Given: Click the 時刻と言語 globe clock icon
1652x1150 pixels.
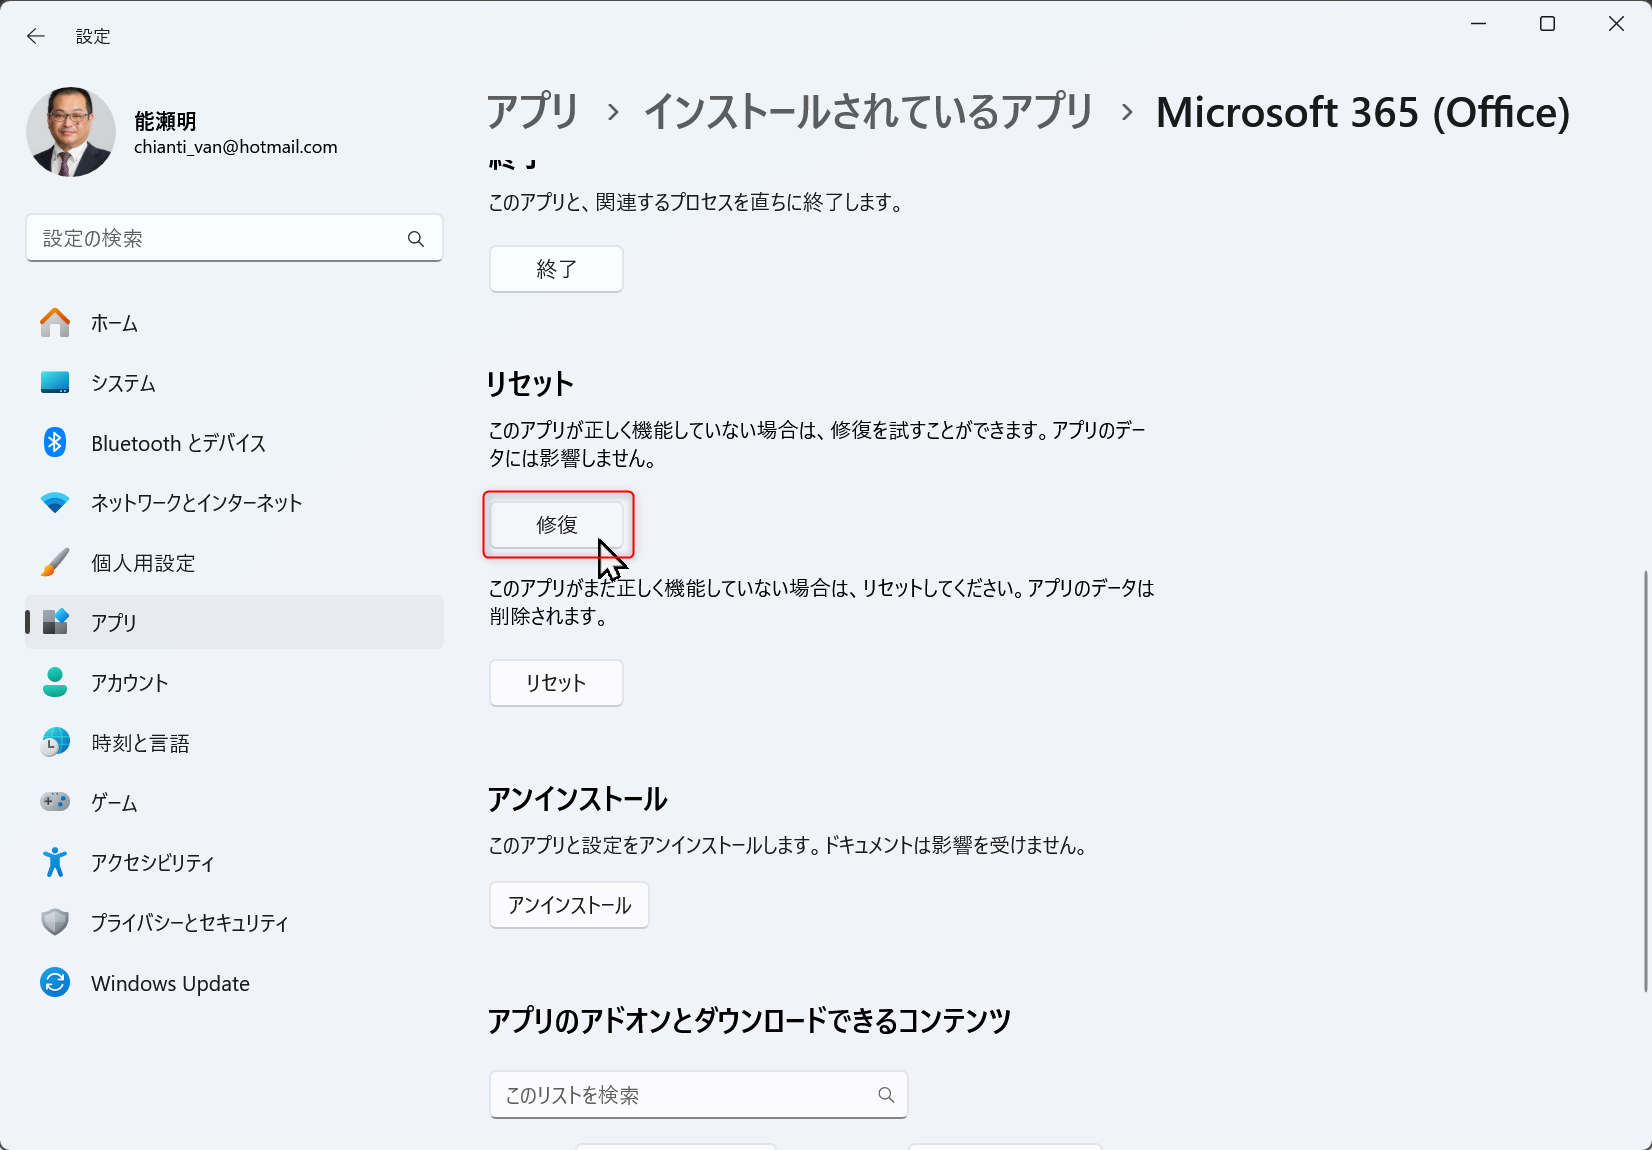Looking at the screenshot, I should click(55, 742).
